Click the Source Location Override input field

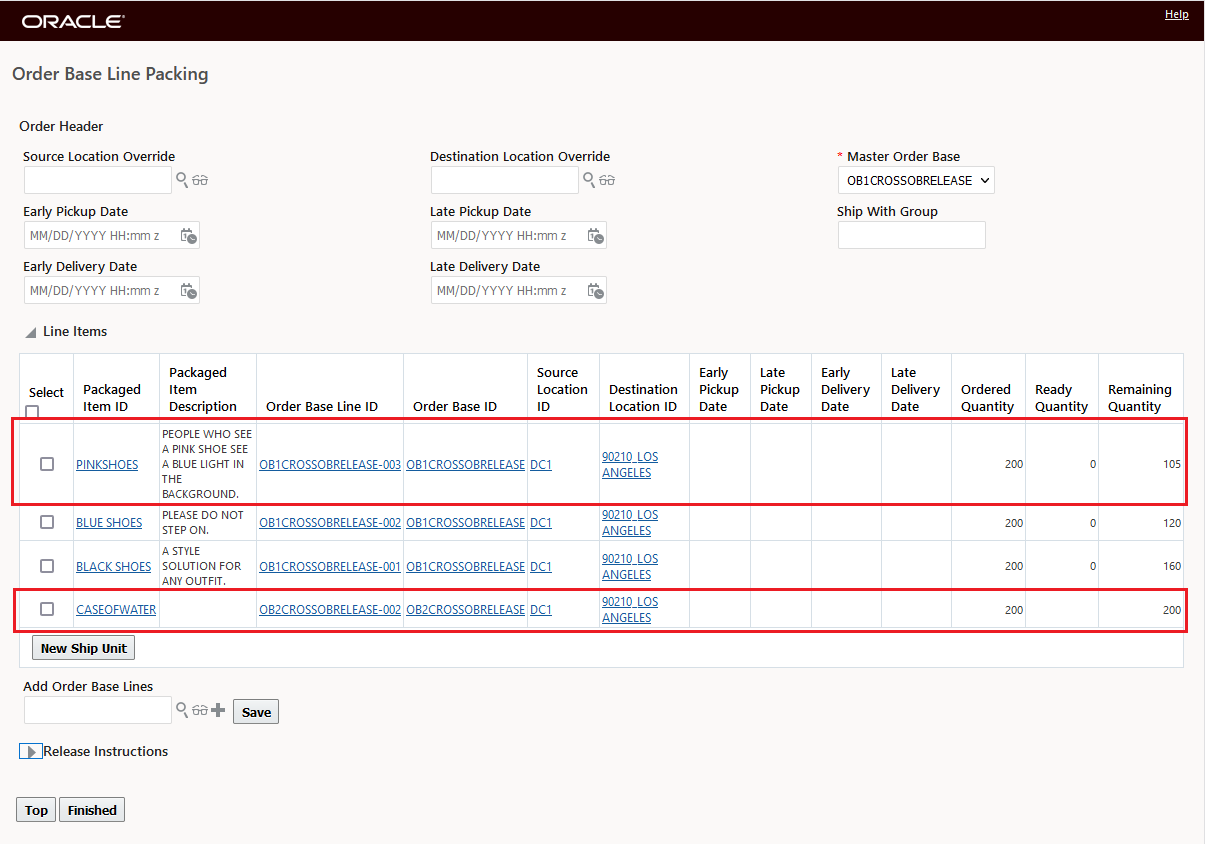pos(98,180)
